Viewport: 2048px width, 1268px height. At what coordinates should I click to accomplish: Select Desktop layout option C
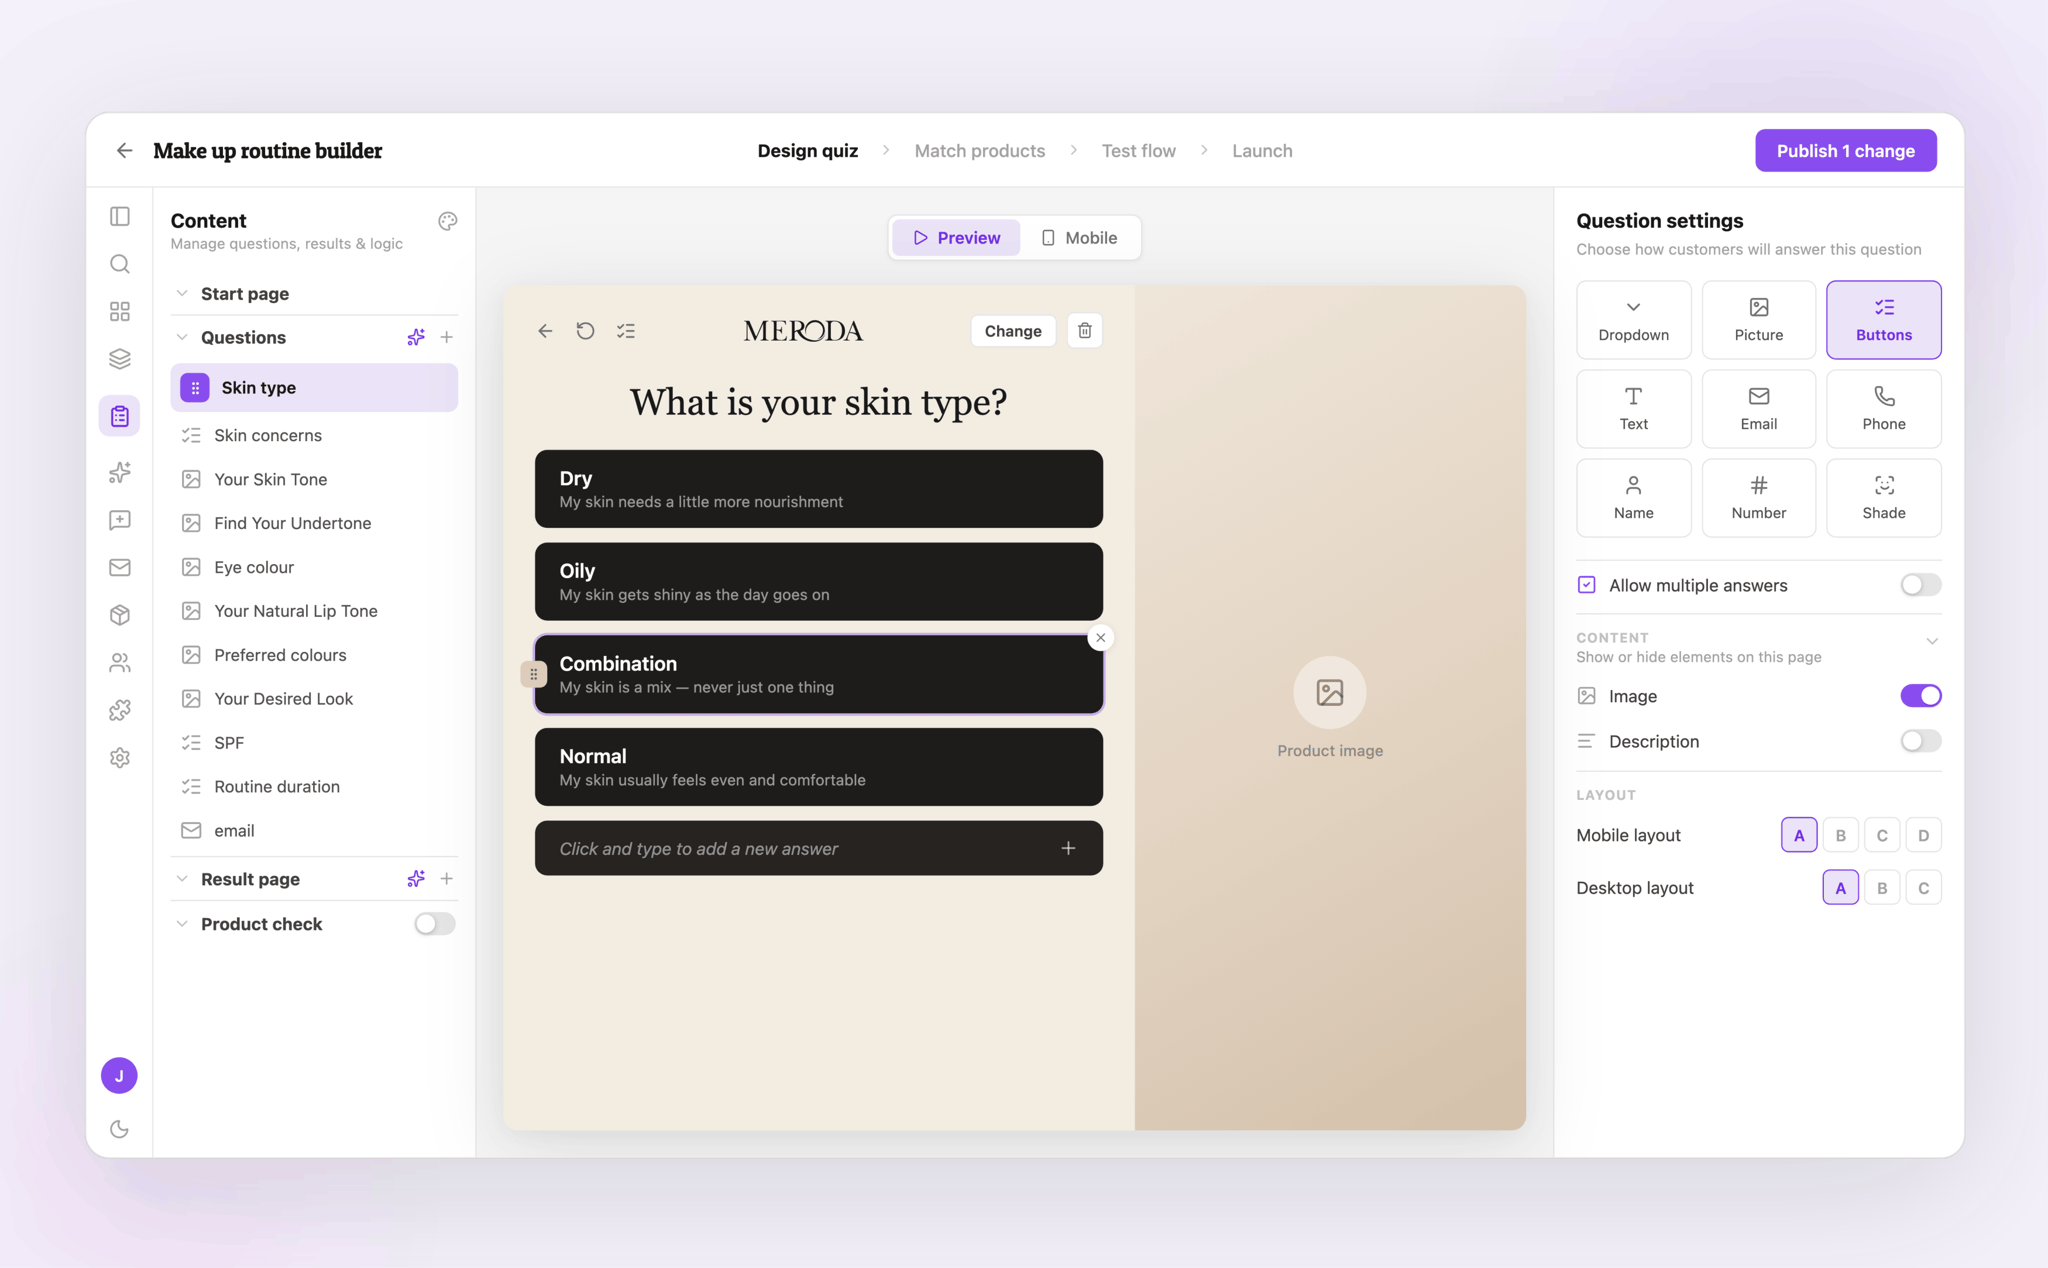[x=1923, y=888]
